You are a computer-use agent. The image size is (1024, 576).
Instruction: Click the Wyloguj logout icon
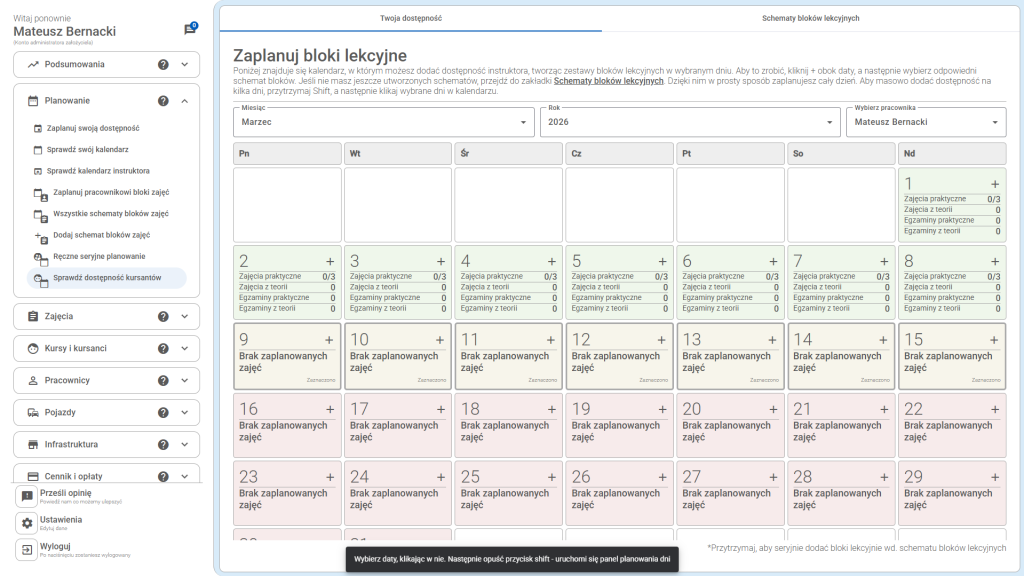point(27,550)
